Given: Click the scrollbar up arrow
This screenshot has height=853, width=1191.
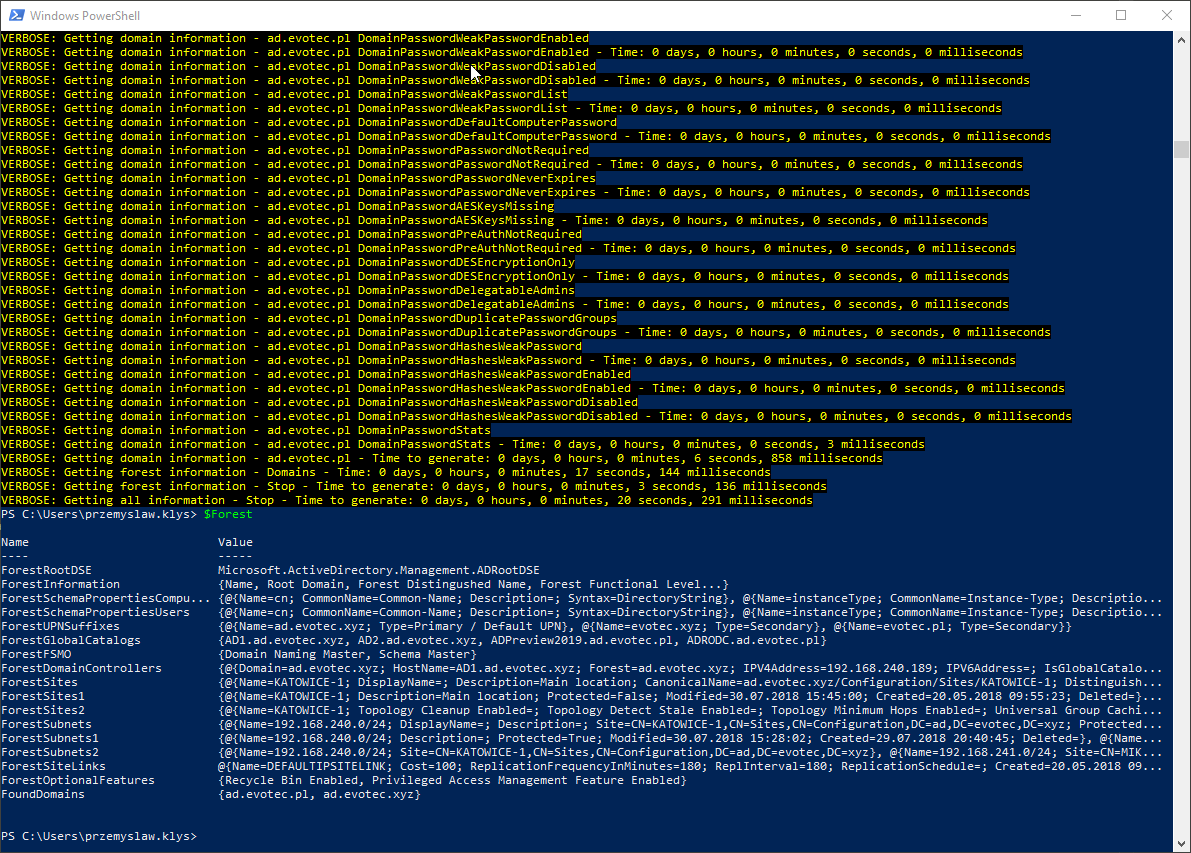Looking at the screenshot, I should click(x=1181, y=38).
